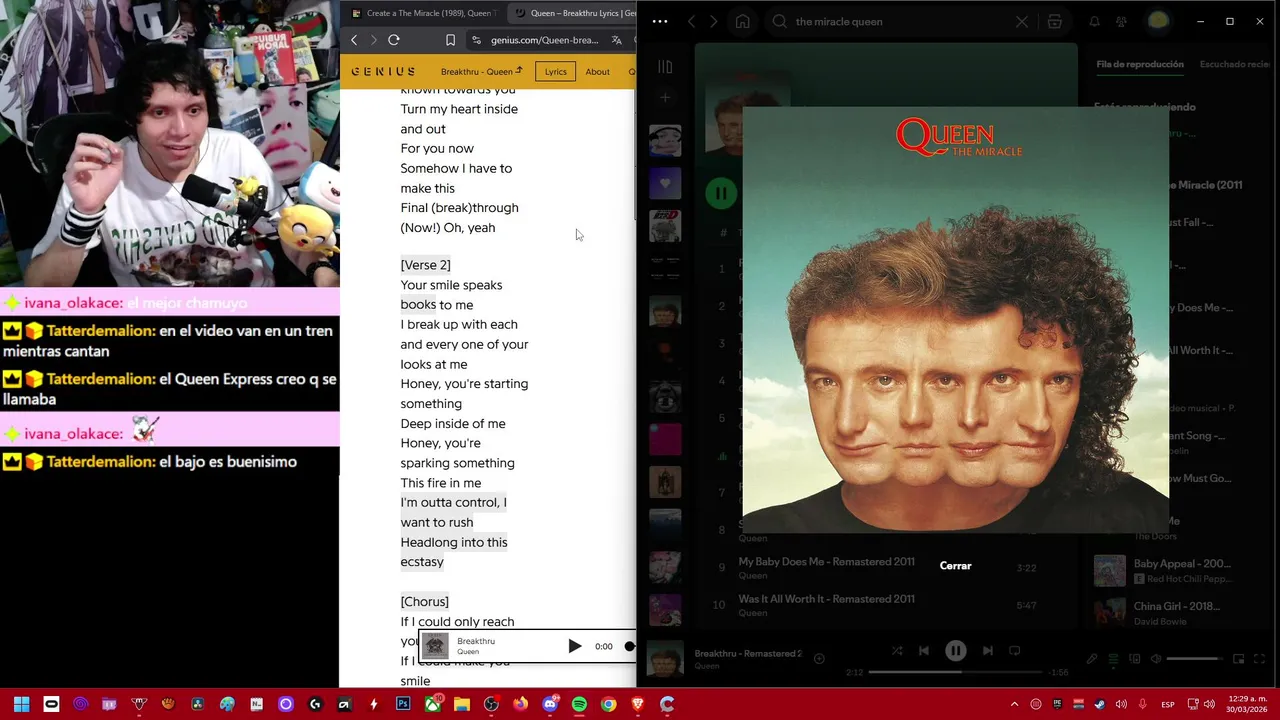The image size is (1280, 720).
Task: Switch to 'Escuchado recientemente' tab
Action: click(1236, 64)
